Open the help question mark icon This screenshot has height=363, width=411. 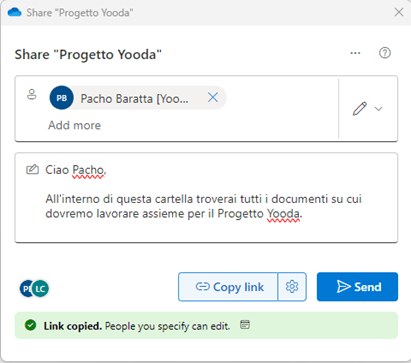point(385,53)
